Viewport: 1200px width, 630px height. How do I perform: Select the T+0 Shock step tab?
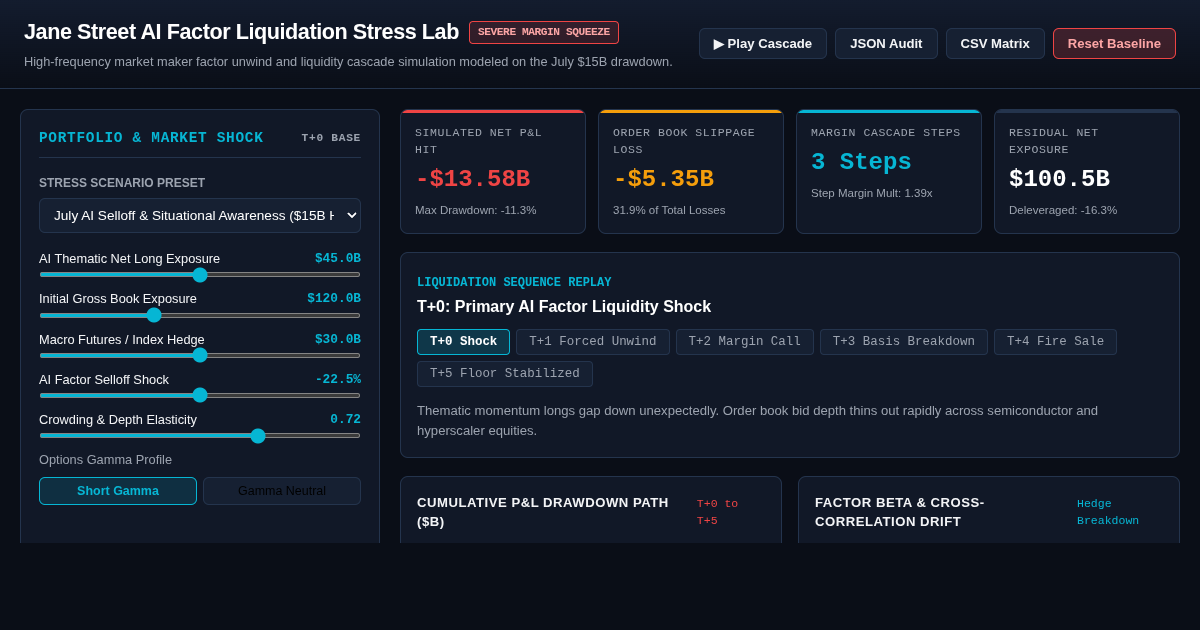(463, 342)
